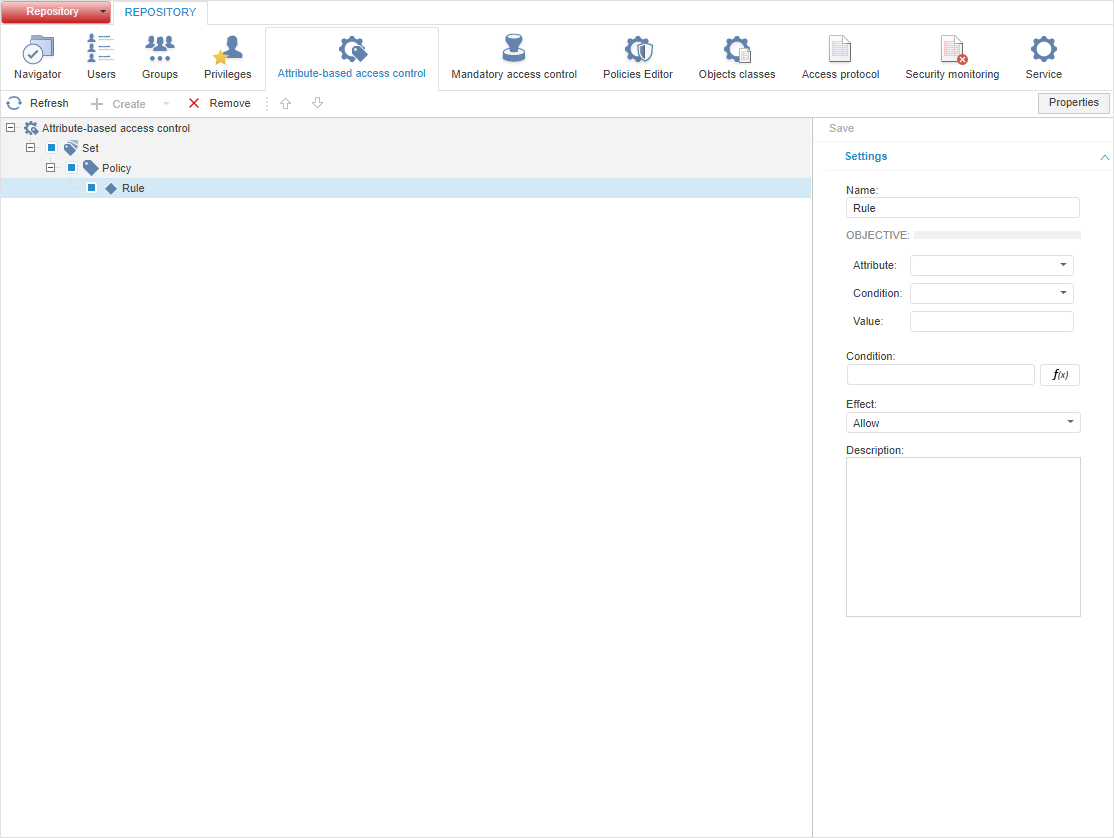
Task: Toggle the checkbox next to Set
Action: pos(52,148)
